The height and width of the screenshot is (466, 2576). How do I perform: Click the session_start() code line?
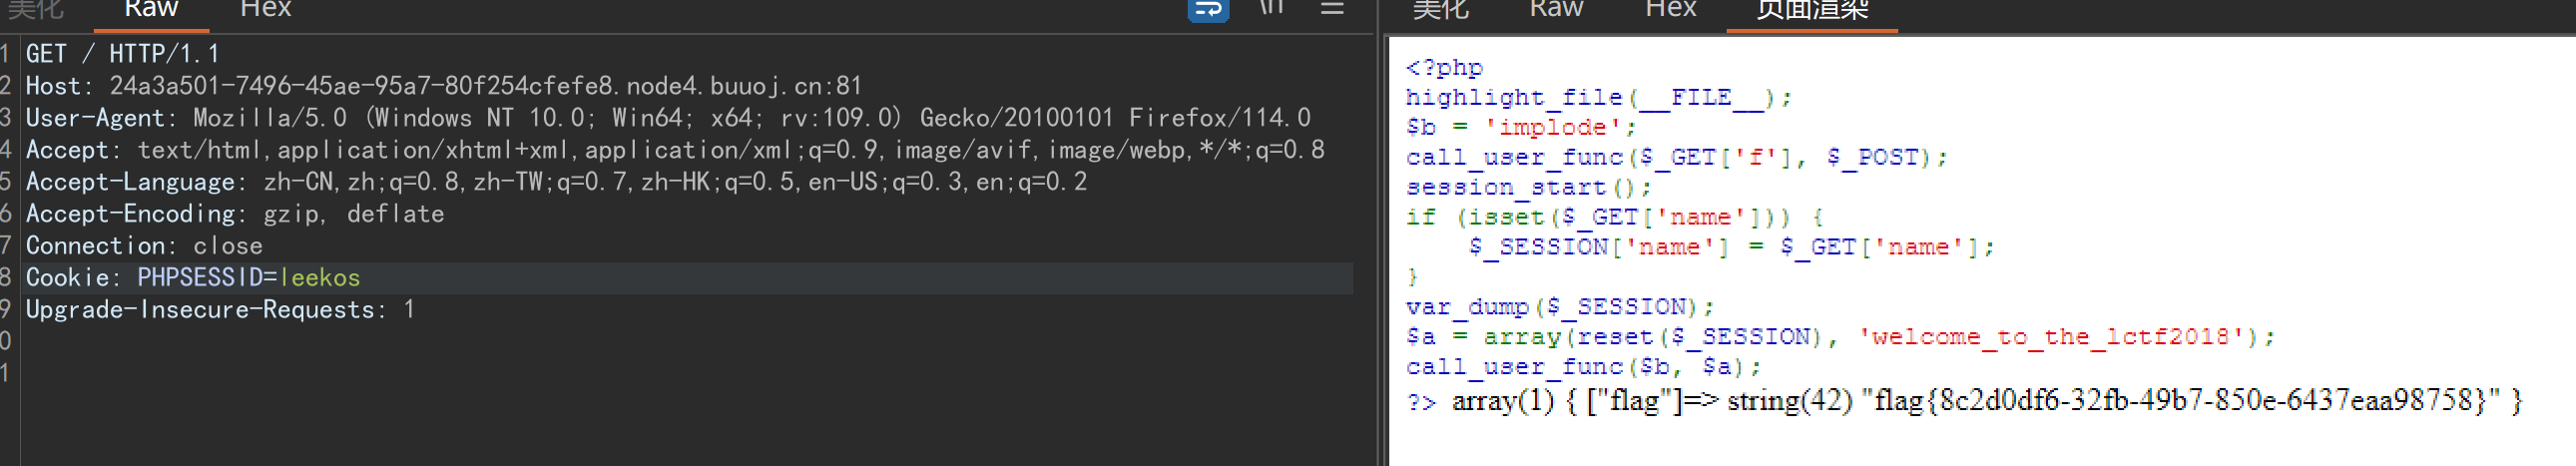pyautogui.click(x=1528, y=188)
